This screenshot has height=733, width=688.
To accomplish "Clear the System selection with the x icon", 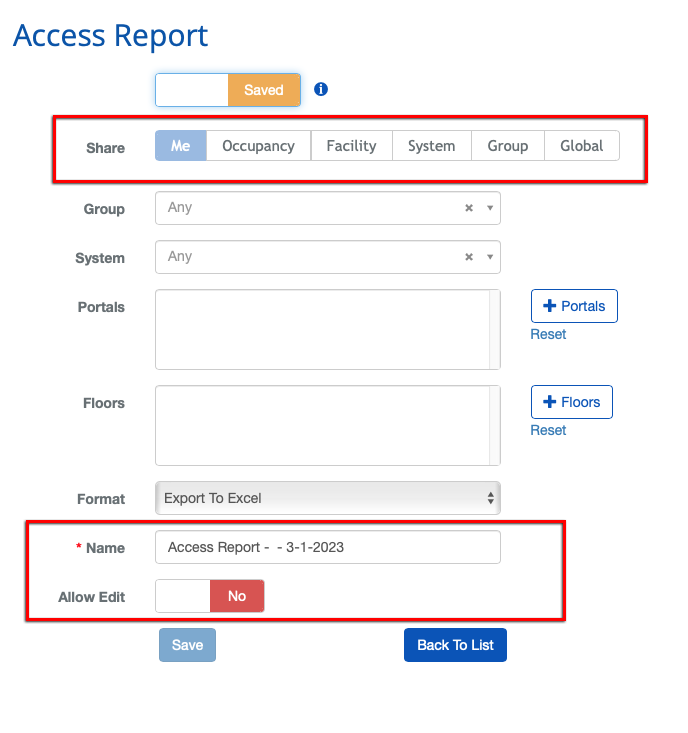I will coord(468,257).
